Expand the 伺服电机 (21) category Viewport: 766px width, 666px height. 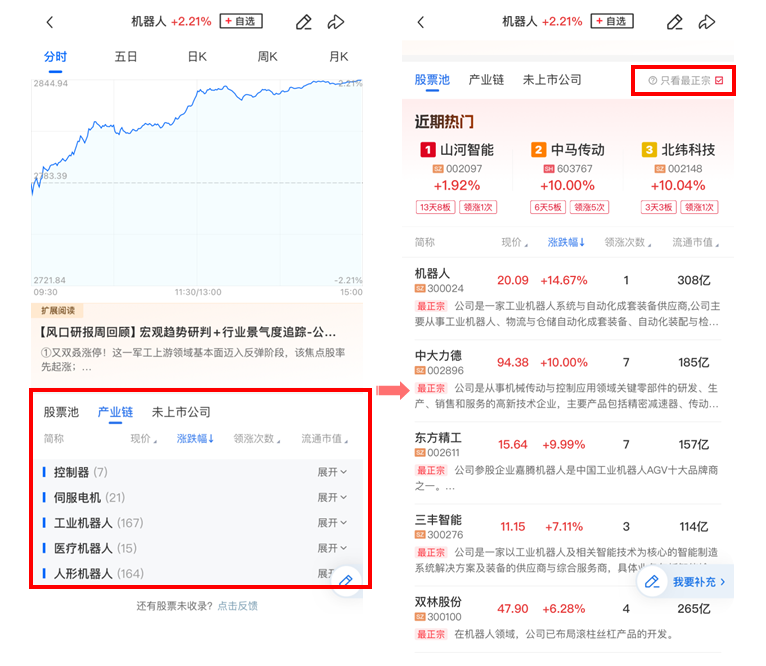[x=332, y=497]
